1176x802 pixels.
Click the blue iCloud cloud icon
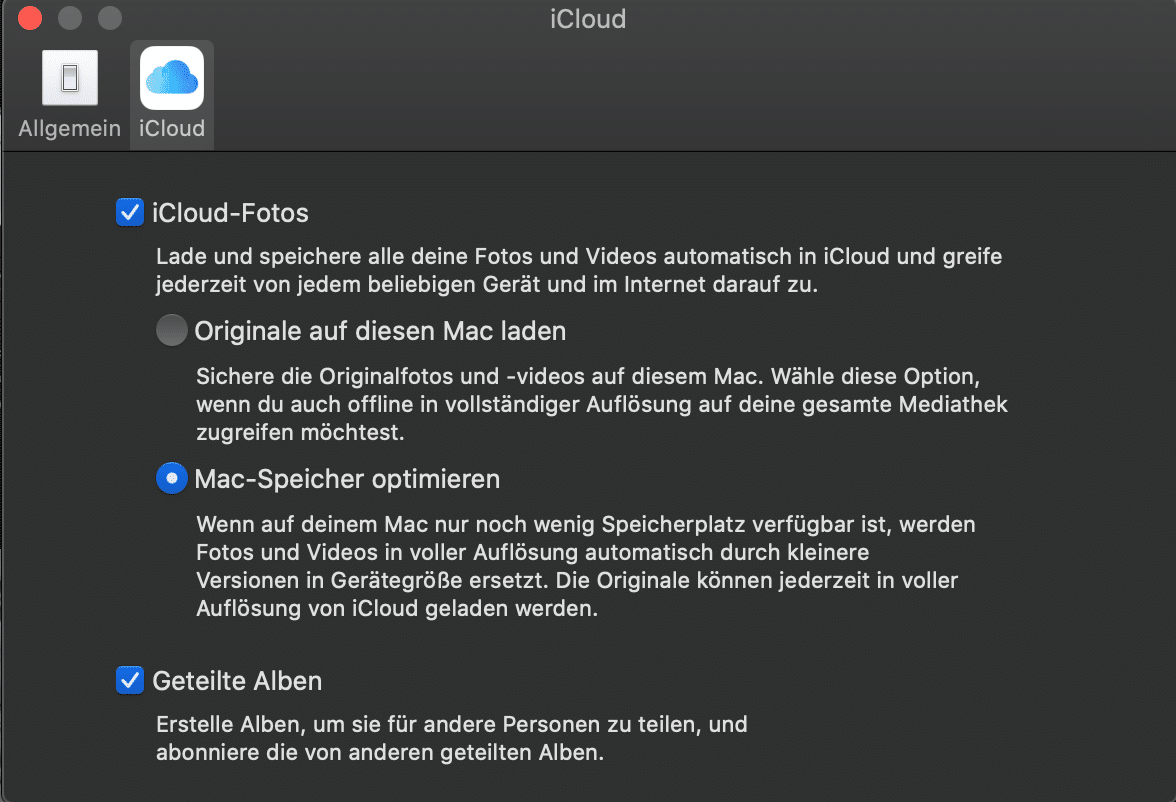(x=172, y=78)
